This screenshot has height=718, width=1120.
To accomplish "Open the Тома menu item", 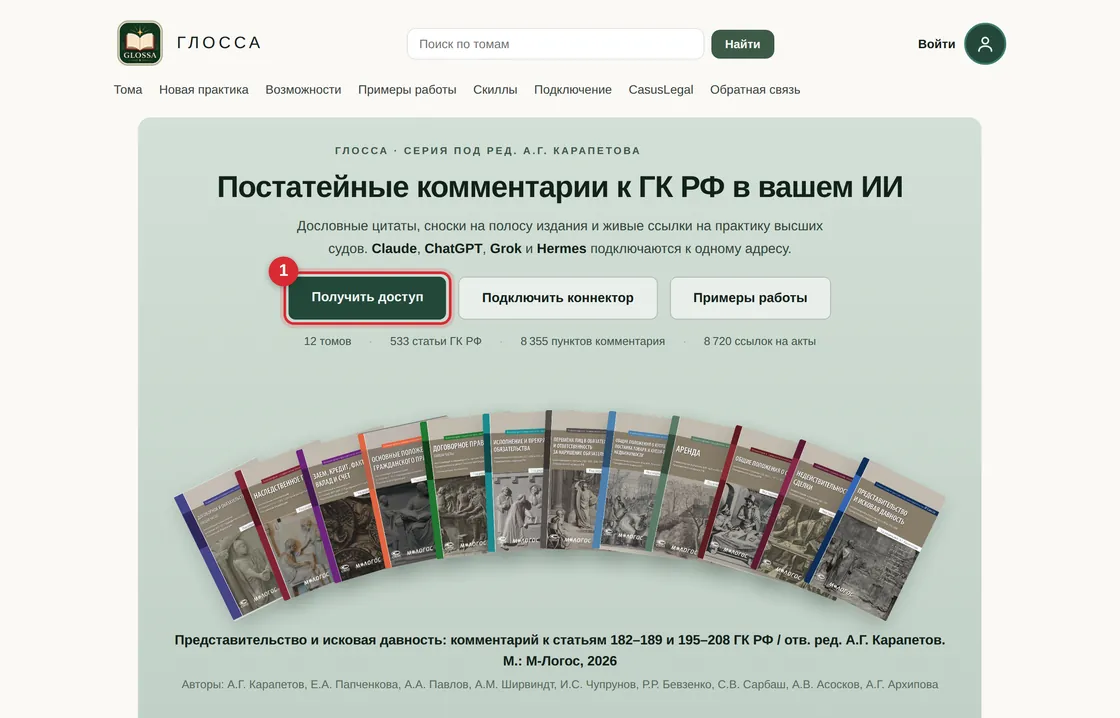I will pyautogui.click(x=128, y=89).
